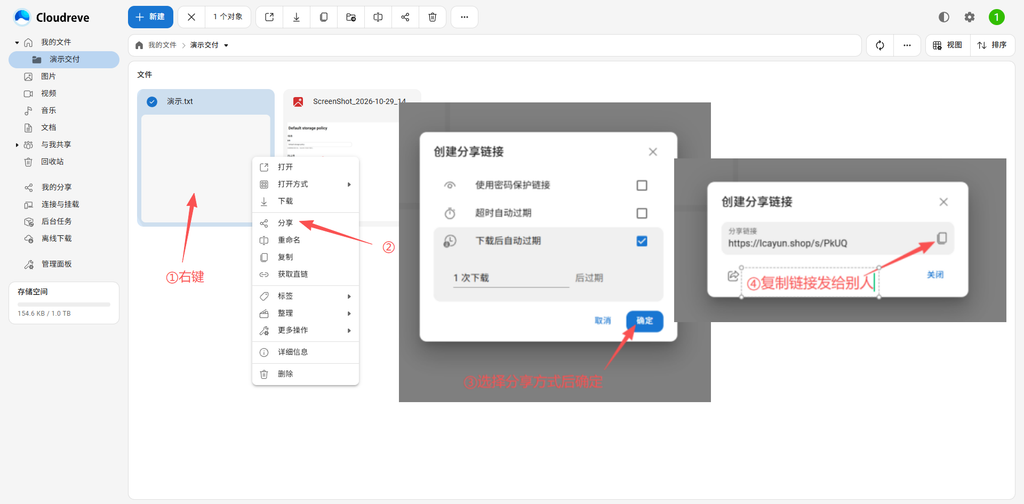Enable 使用密码保护链接 checkbox
Screen dimensions: 1024x504
[642, 185]
